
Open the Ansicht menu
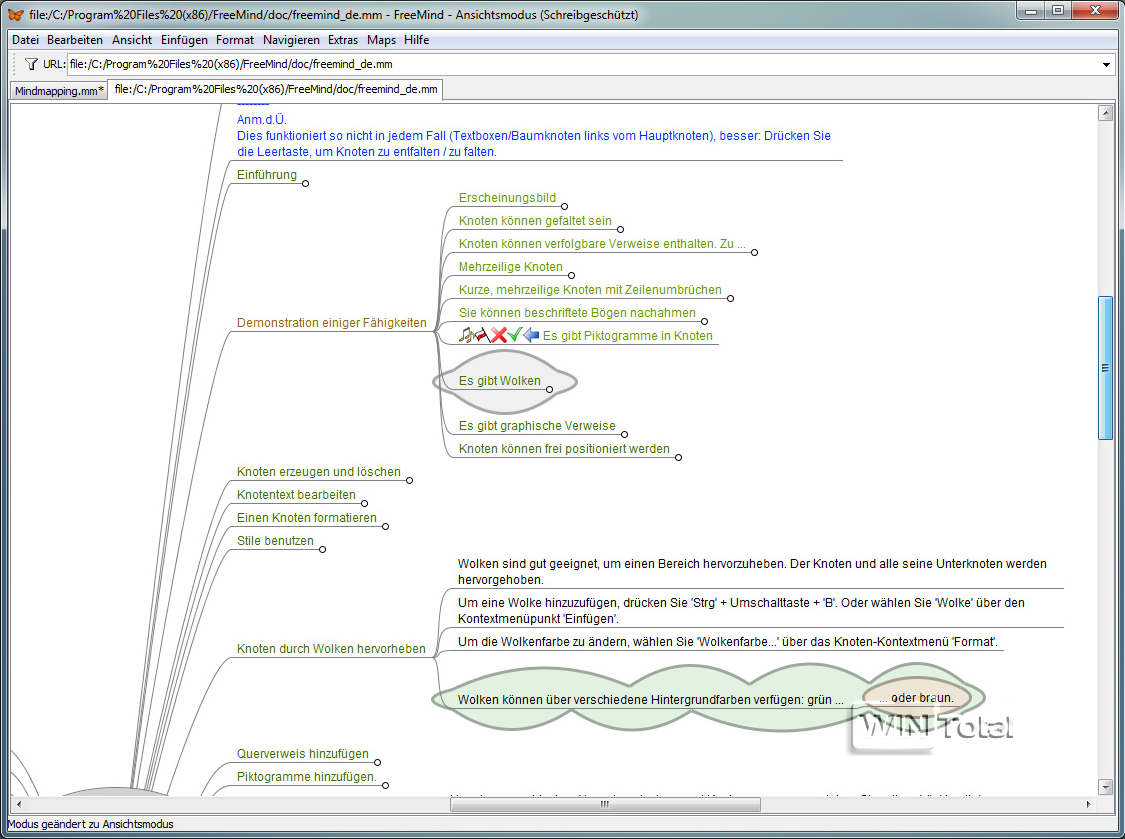(132, 40)
